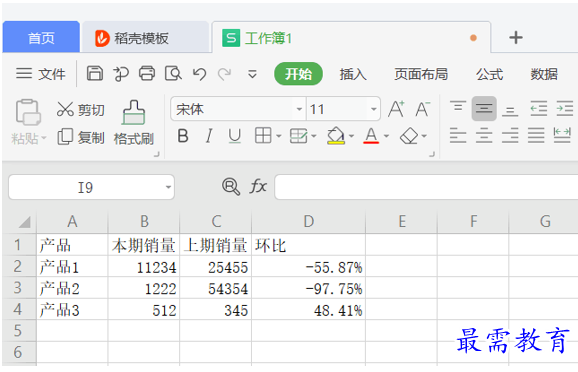Open the font name dropdown 宋体

click(x=299, y=109)
